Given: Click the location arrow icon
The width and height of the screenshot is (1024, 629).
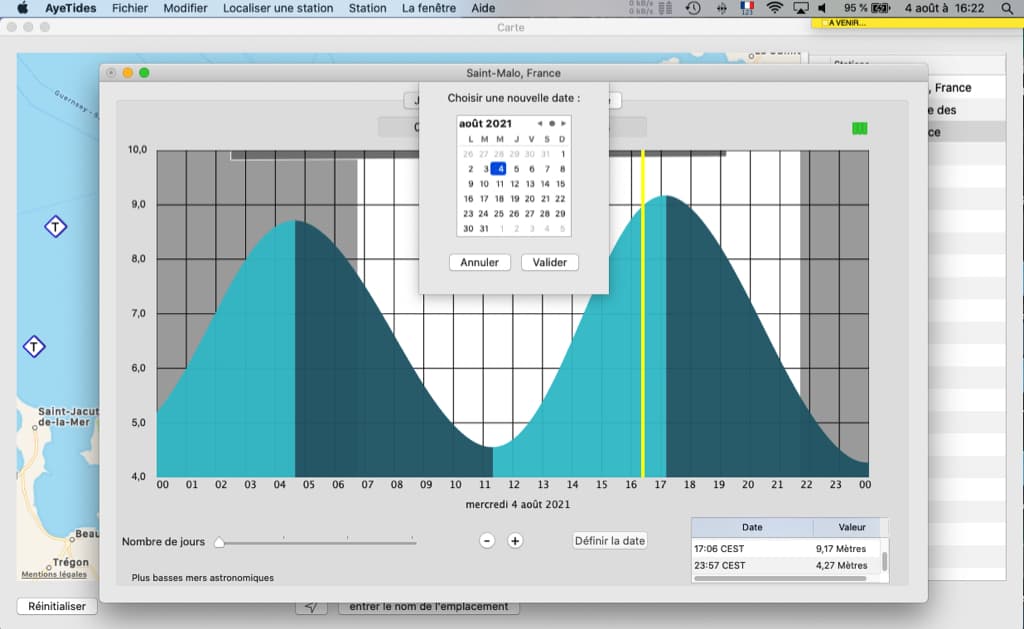Looking at the screenshot, I should (312, 607).
